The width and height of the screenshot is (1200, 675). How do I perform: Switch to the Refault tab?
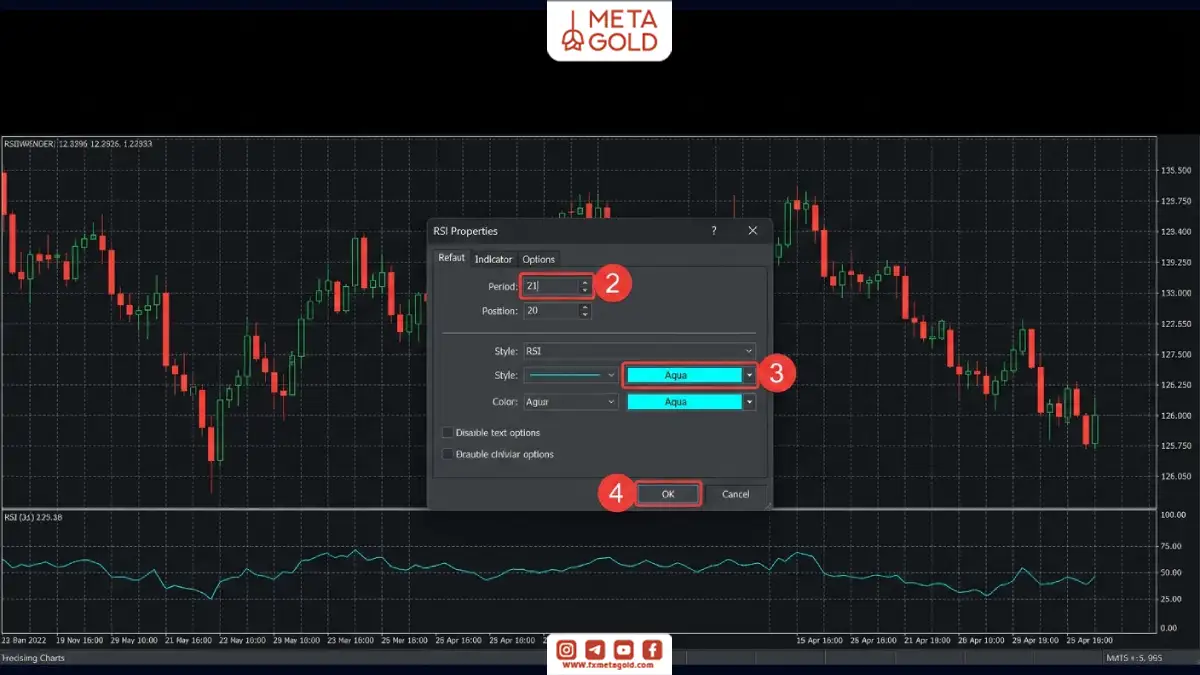click(451, 258)
